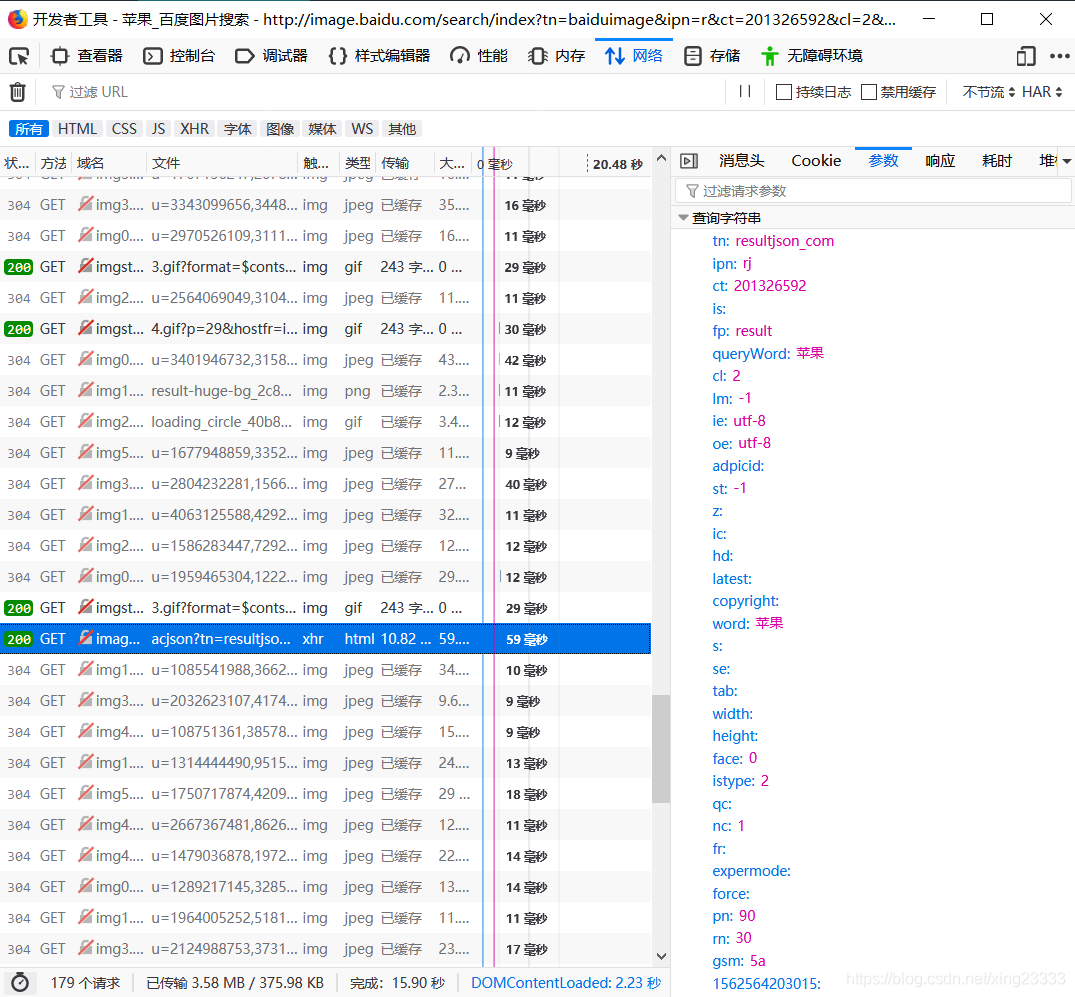The height and width of the screenshot is (997, 1075).
Task: Collapse the 查询字符串 section
Action: coord(683,217)
